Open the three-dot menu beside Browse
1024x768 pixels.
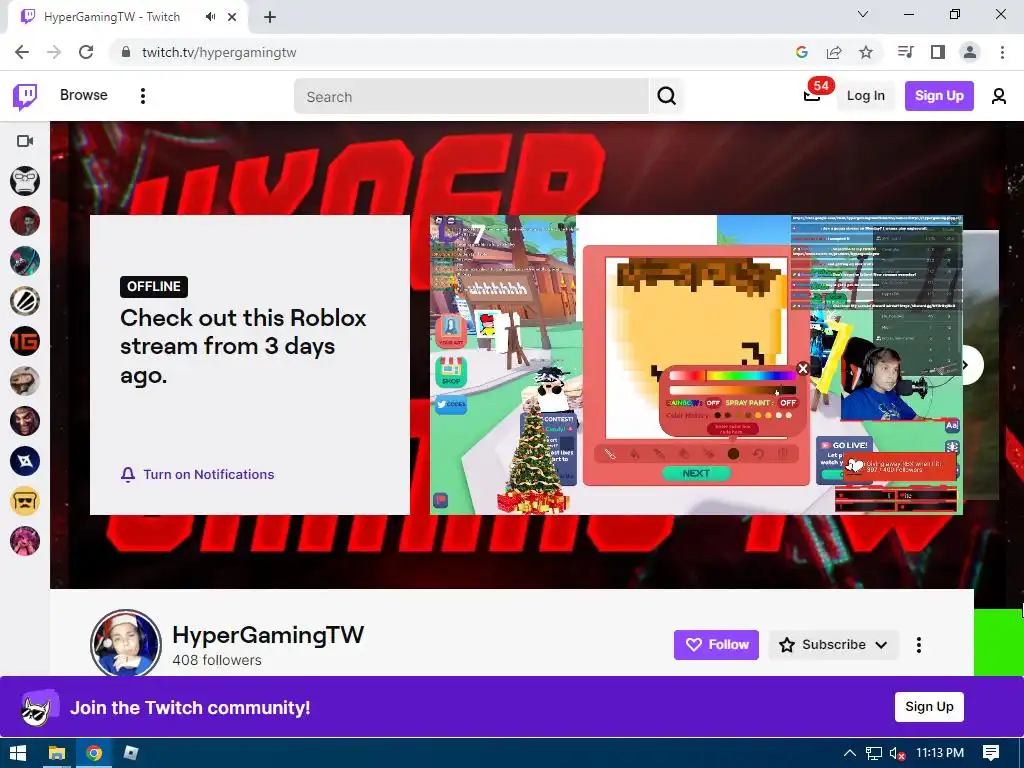(x=142, y=96)
